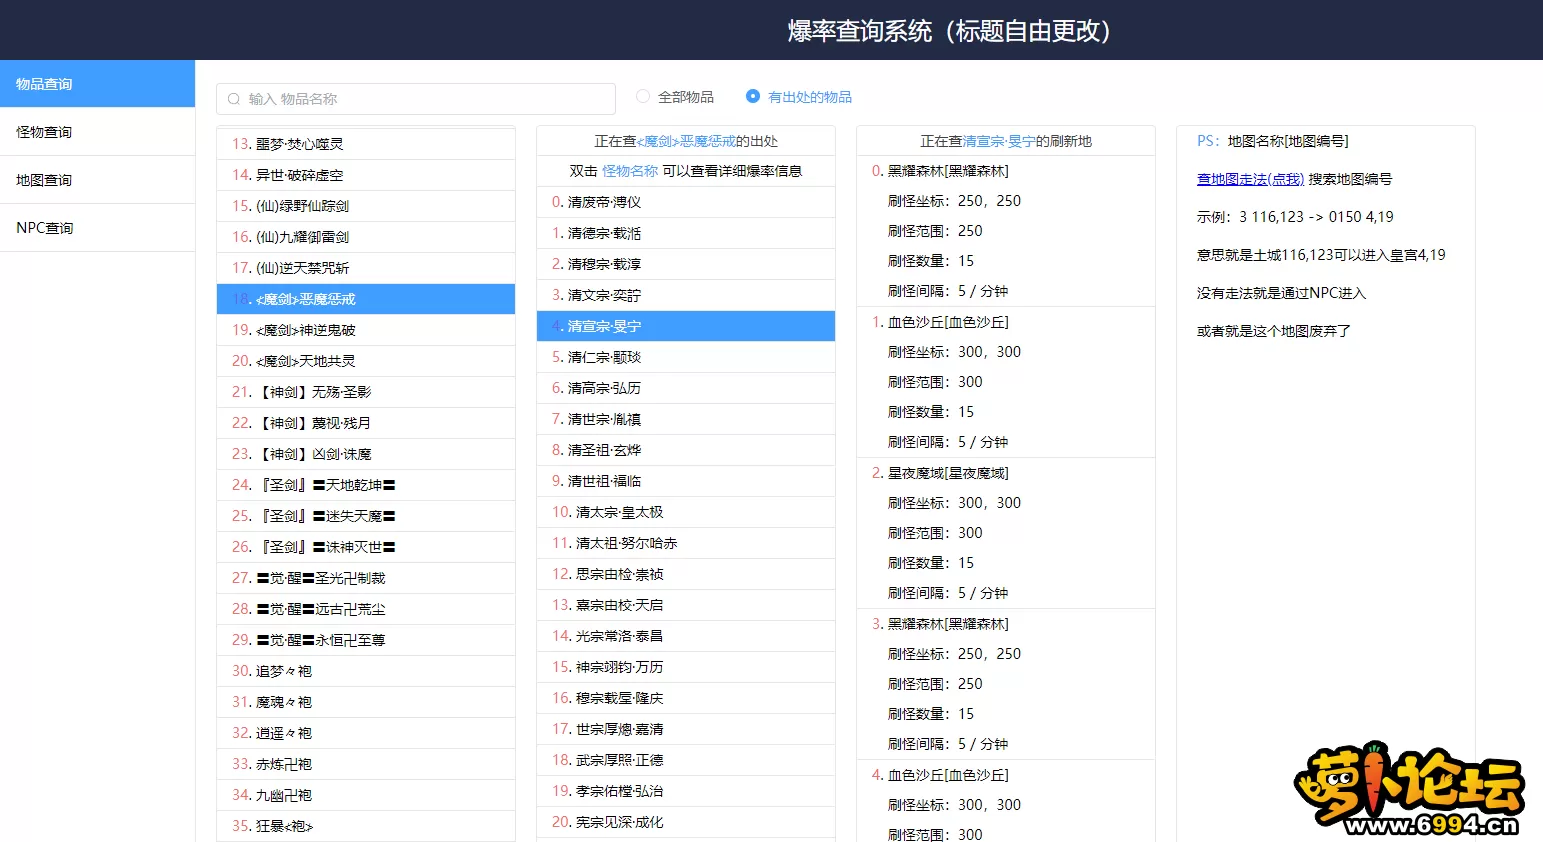Select monster 11. 清太祖·努尔哈赤
The height and width of the screenshot is (842, 1543).
pyautogui.click(x=686, y=543)
